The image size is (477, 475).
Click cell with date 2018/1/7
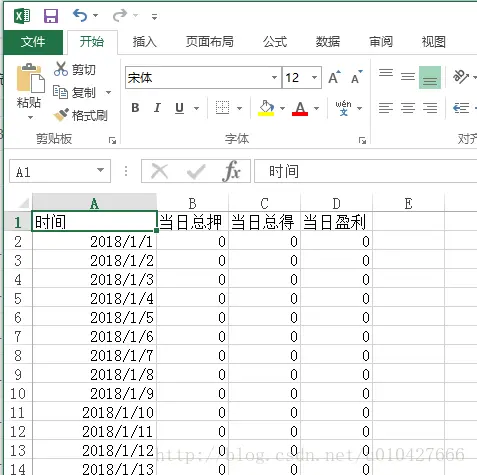tap(94, 355)
